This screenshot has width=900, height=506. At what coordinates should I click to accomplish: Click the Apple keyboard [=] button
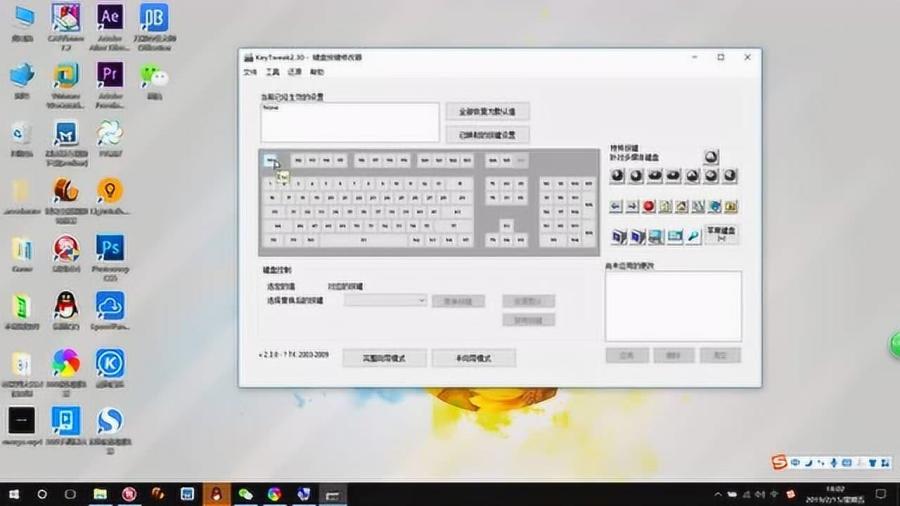click(x=721, y=234)
